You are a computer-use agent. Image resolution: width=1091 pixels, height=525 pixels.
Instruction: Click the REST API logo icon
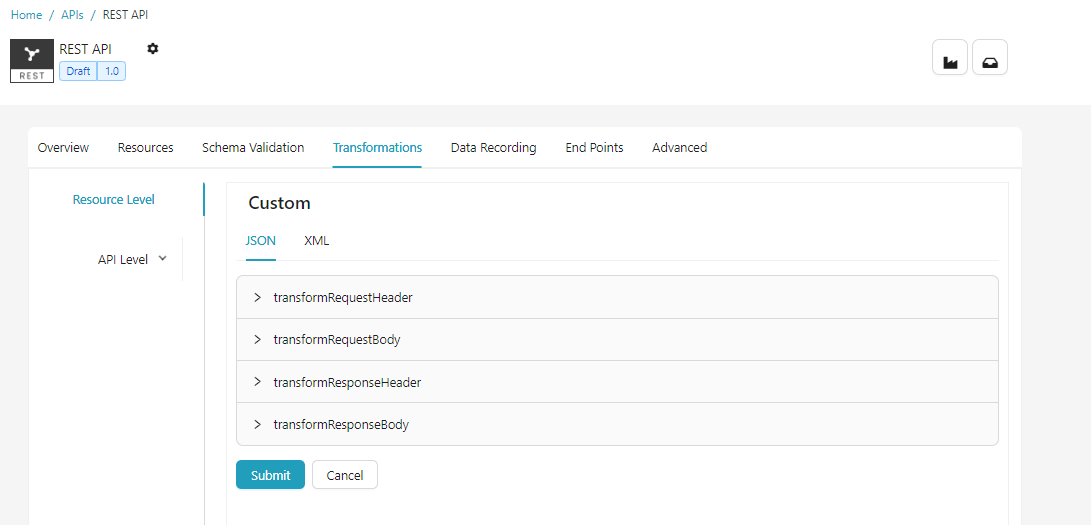[32, 60]
